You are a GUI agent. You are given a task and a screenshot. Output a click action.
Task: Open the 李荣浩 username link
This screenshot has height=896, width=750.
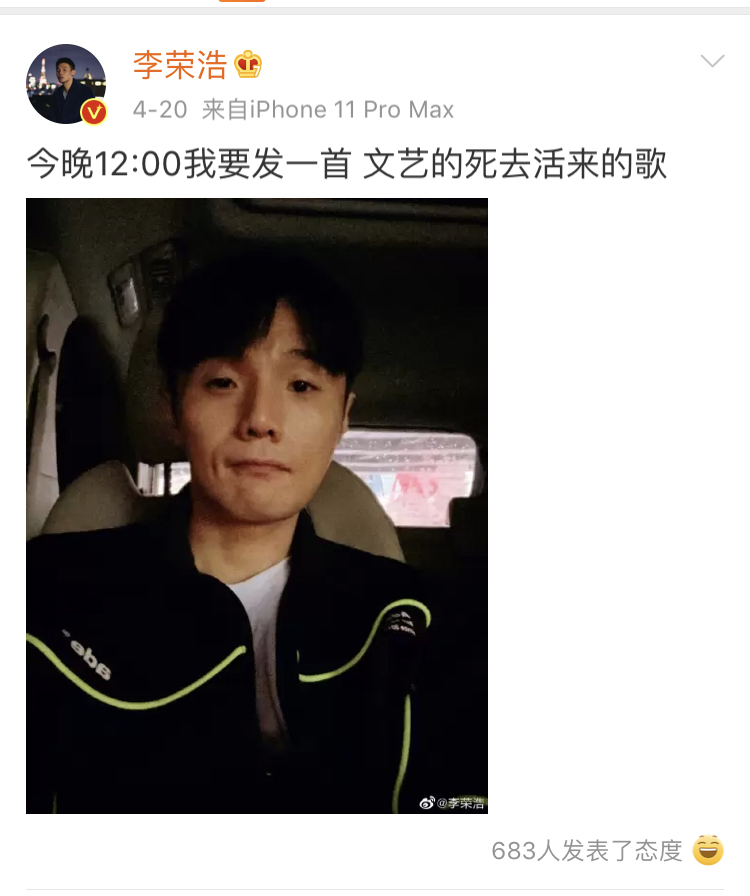tap(180, 65)
